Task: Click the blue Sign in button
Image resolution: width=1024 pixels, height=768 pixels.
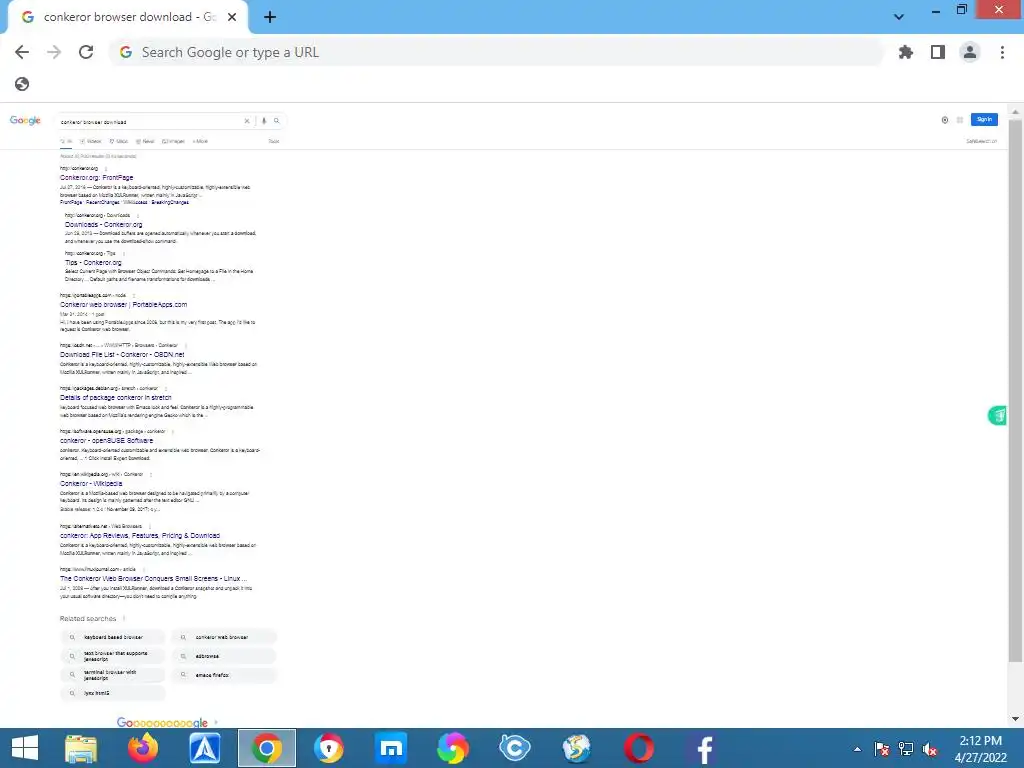Action: point(984,120)
